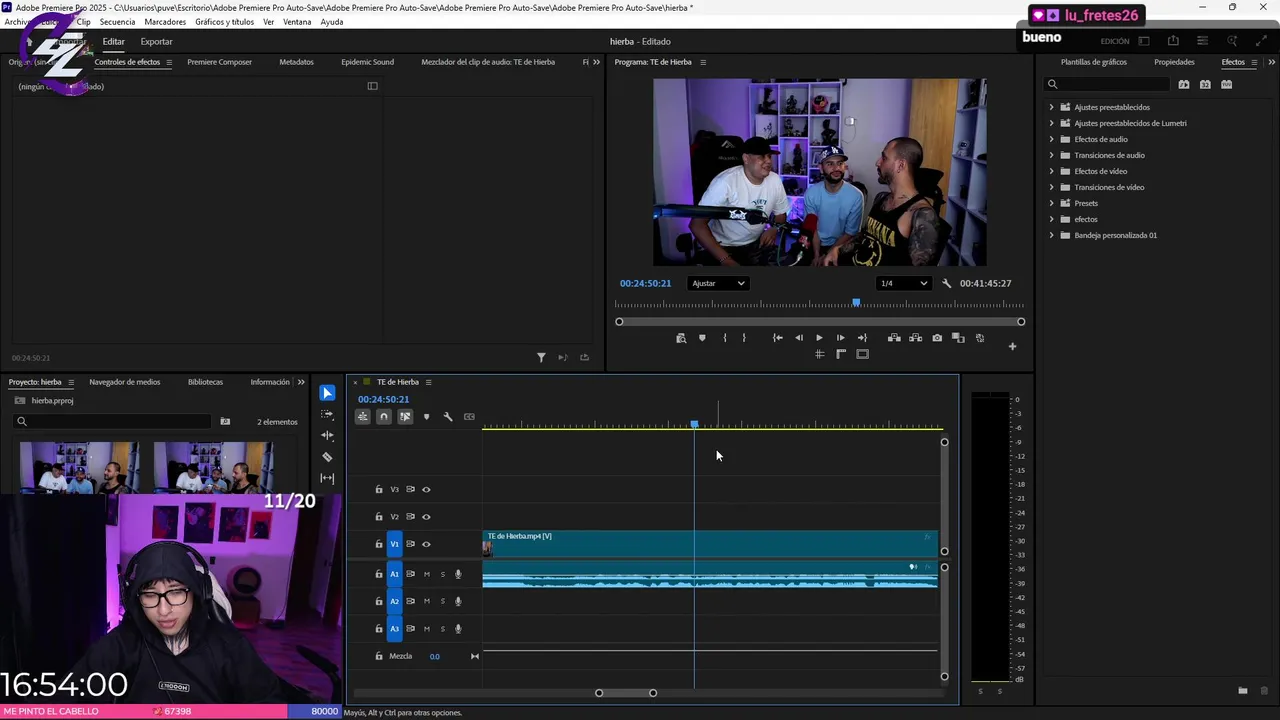Add marker in the Program monitor
The image size is (1280, 720).
coord(702,338)
